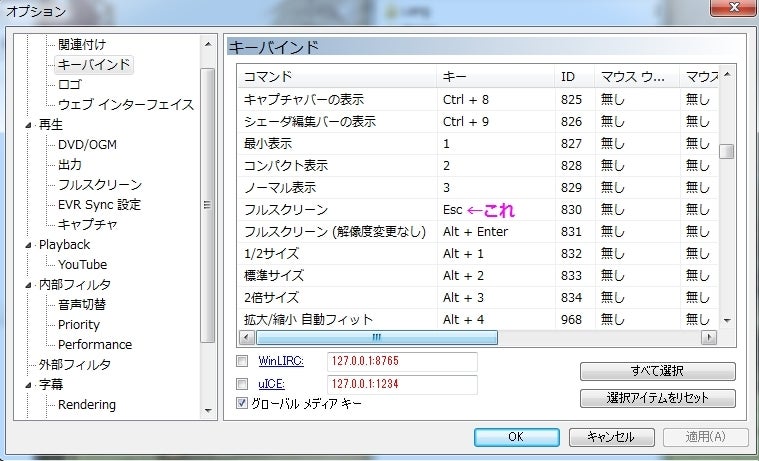Uncheck グローバル メディア キー checkbox
The height and width of the screenshot is (461, 759).
coord(242,403)
